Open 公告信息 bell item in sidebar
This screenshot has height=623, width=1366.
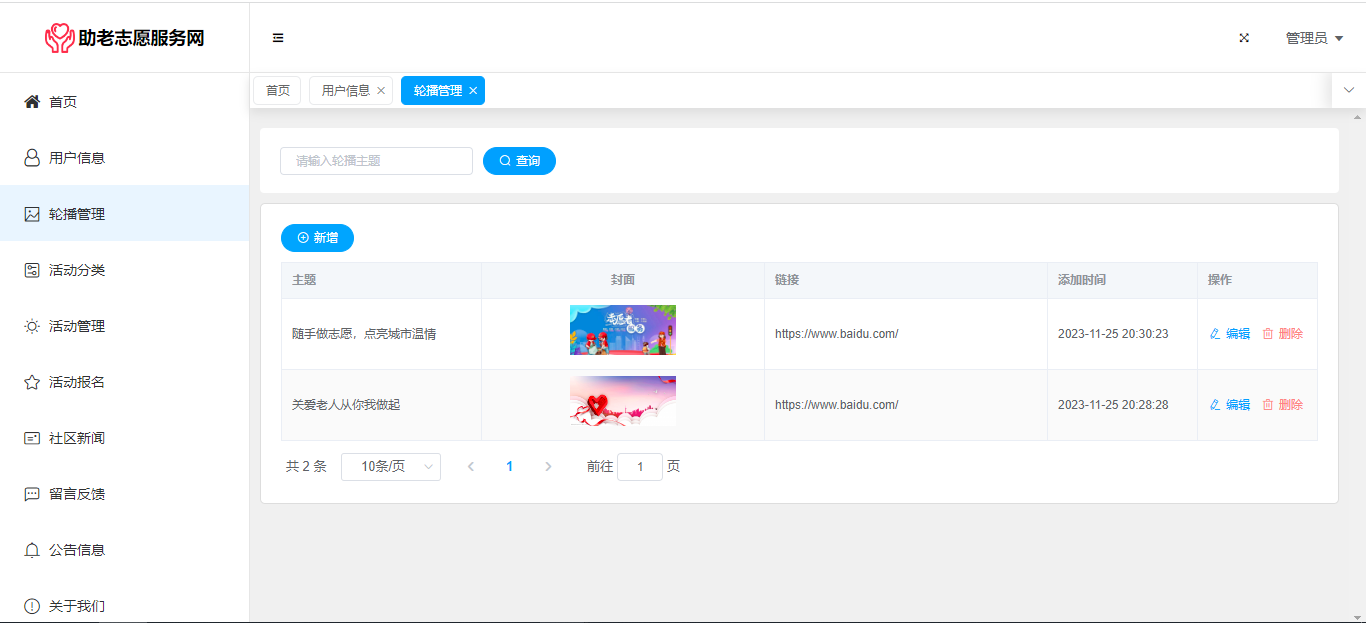coord(76,550)
